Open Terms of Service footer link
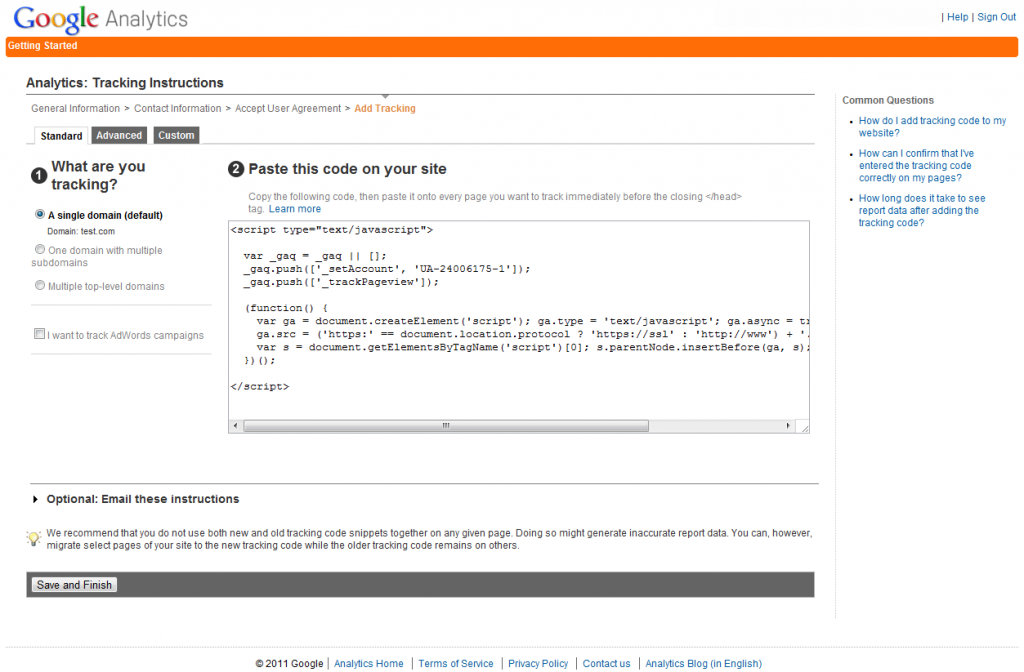 (456, 664)
